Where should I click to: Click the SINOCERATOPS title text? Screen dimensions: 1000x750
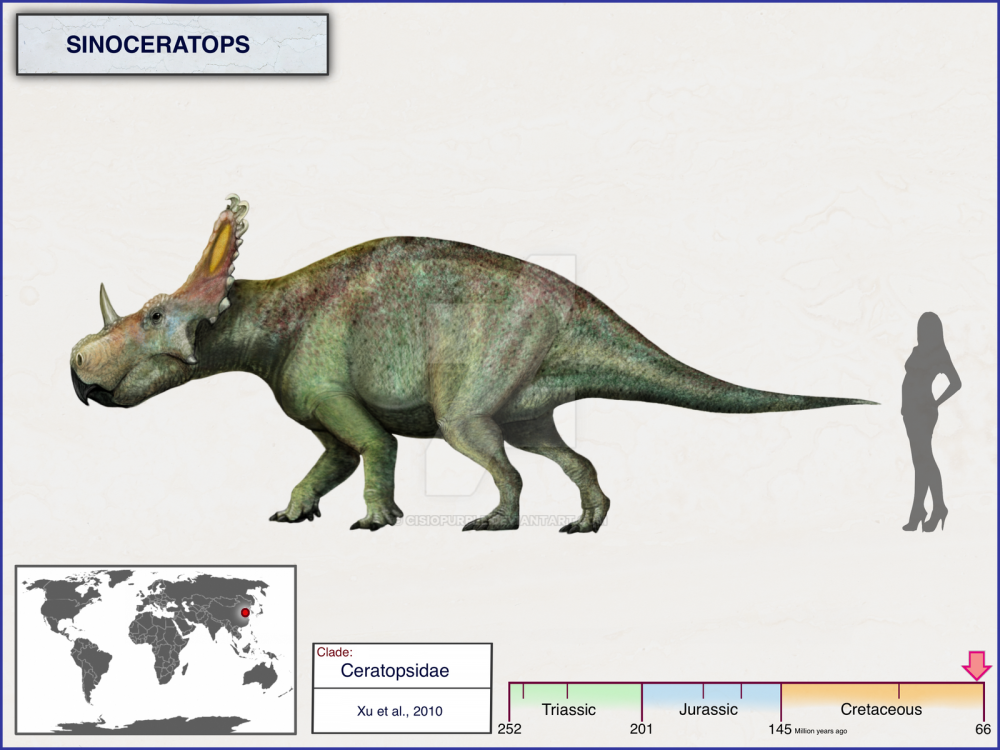pyautogui.click(x=158, y=45)
